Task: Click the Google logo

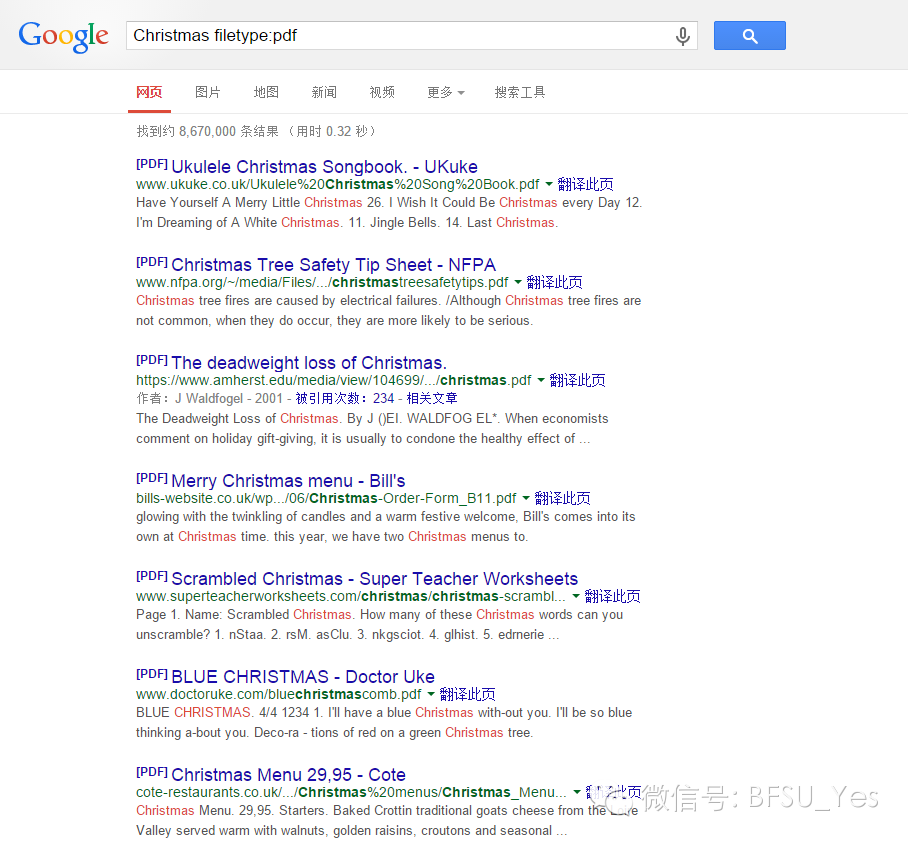Action: (64, 36)
